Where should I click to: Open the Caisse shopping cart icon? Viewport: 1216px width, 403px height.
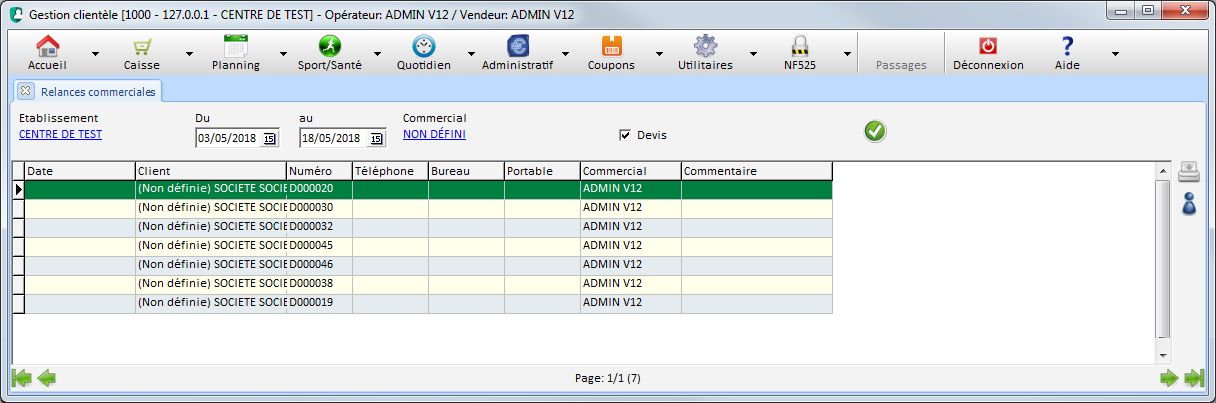pyautogui.click(x=141, y=46)
